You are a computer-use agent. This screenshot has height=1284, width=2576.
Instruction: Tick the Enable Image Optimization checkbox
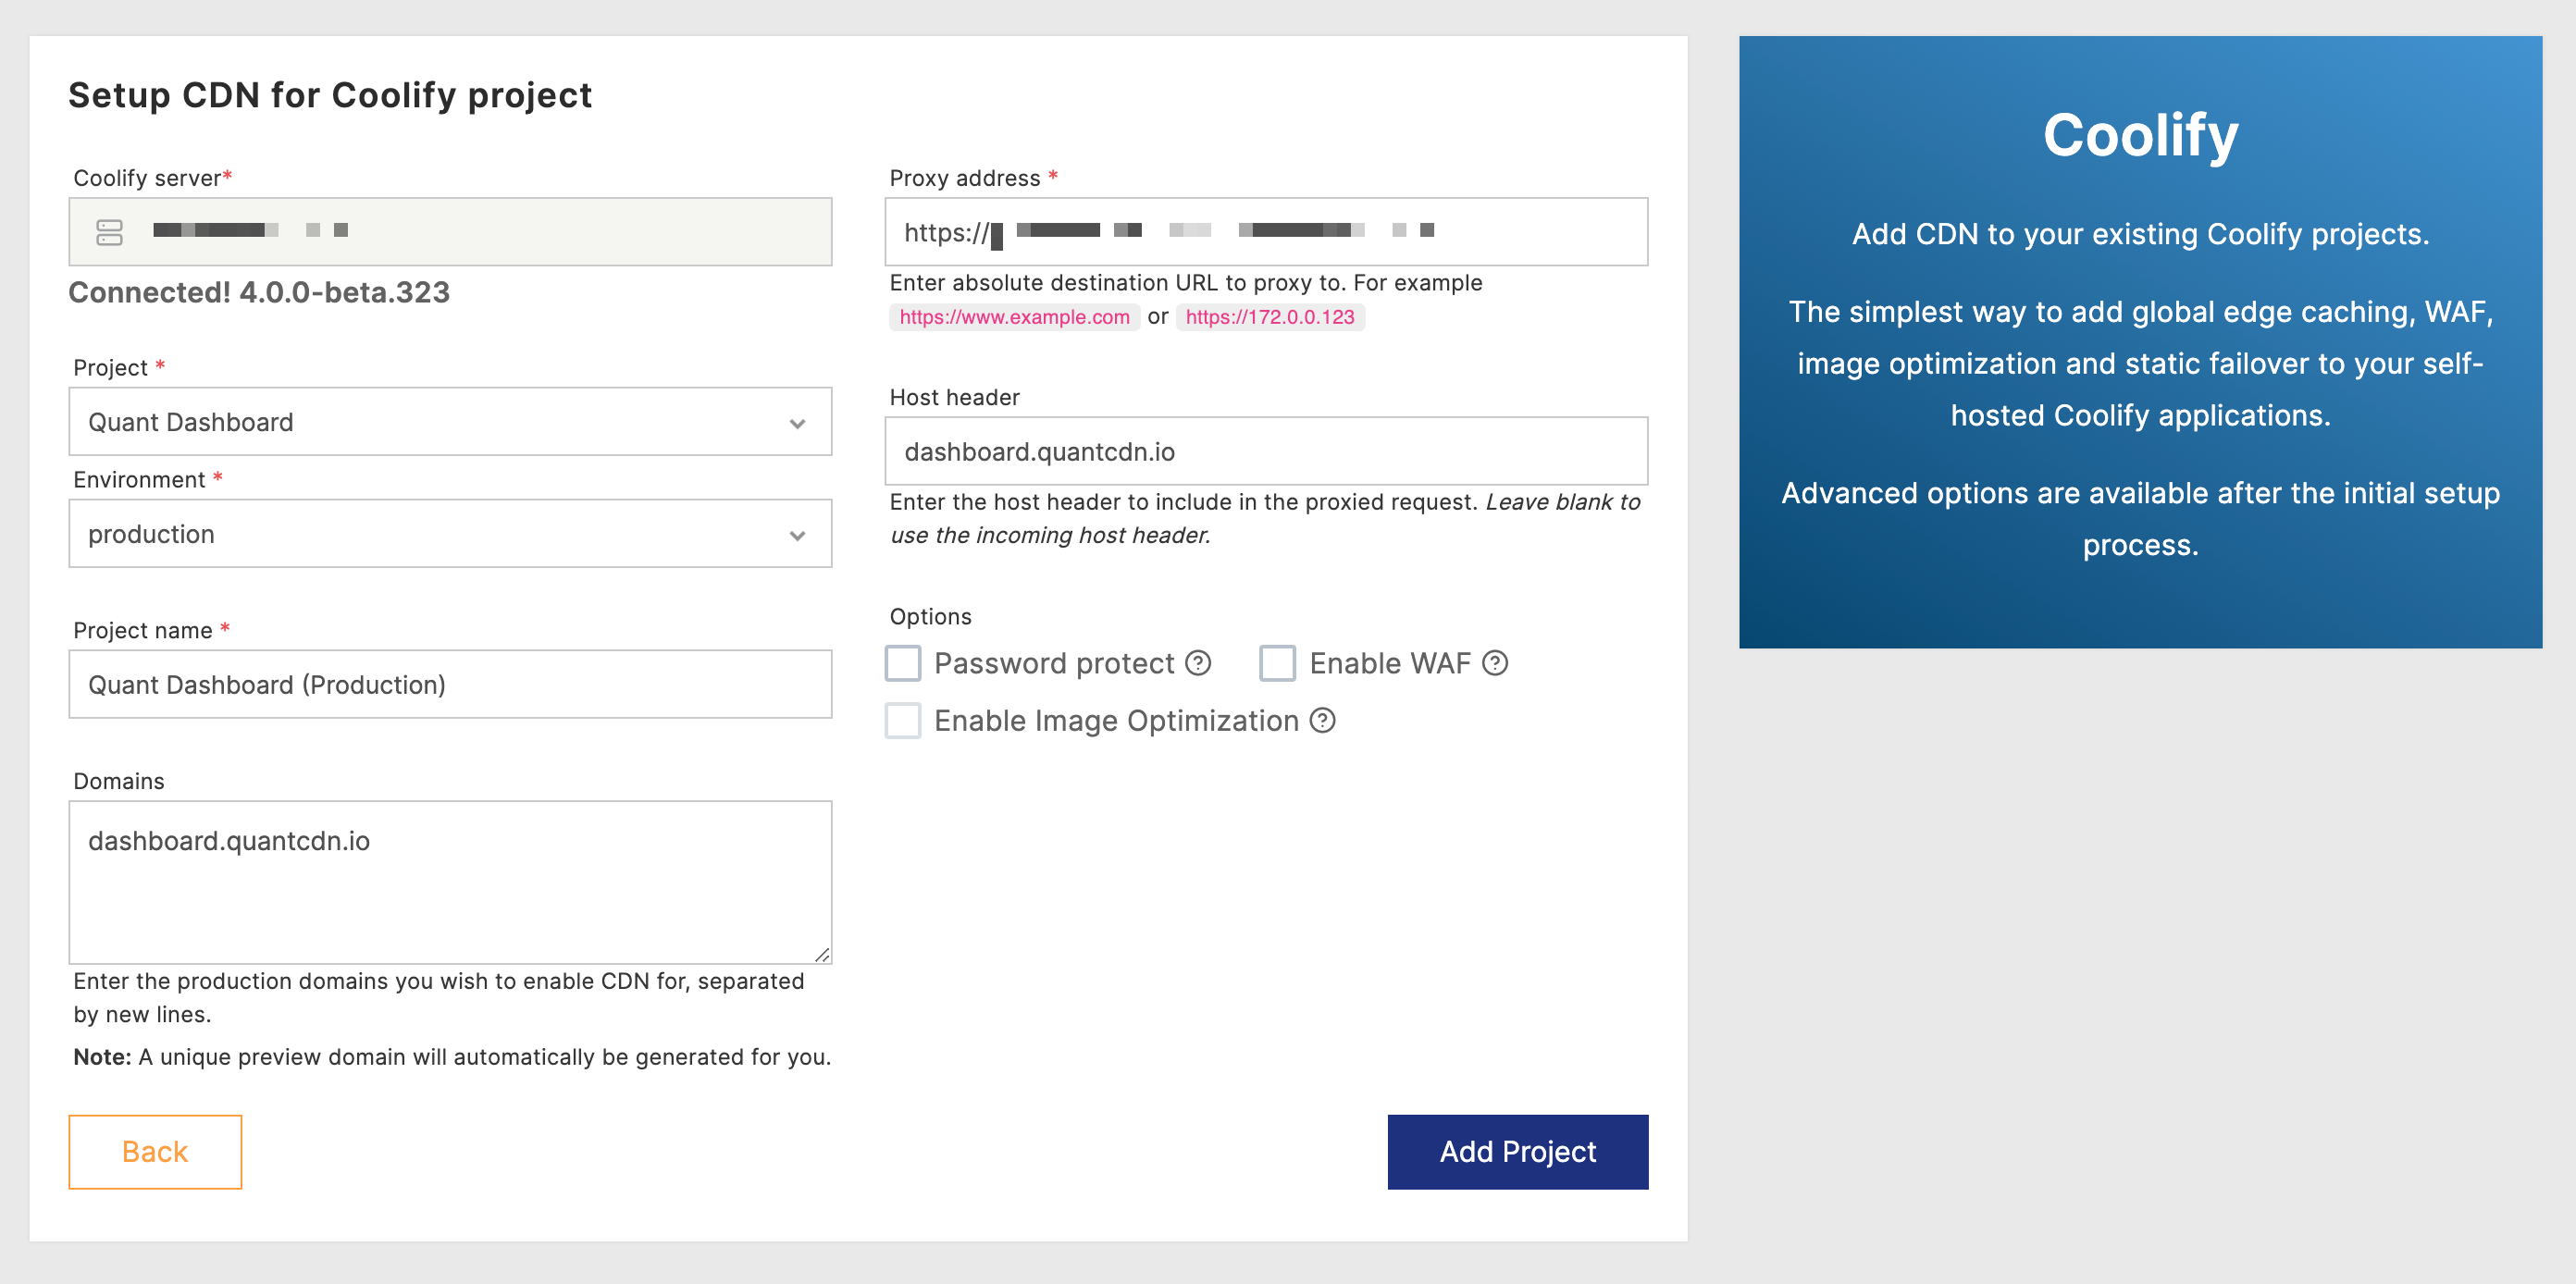(x=903, y=720)
